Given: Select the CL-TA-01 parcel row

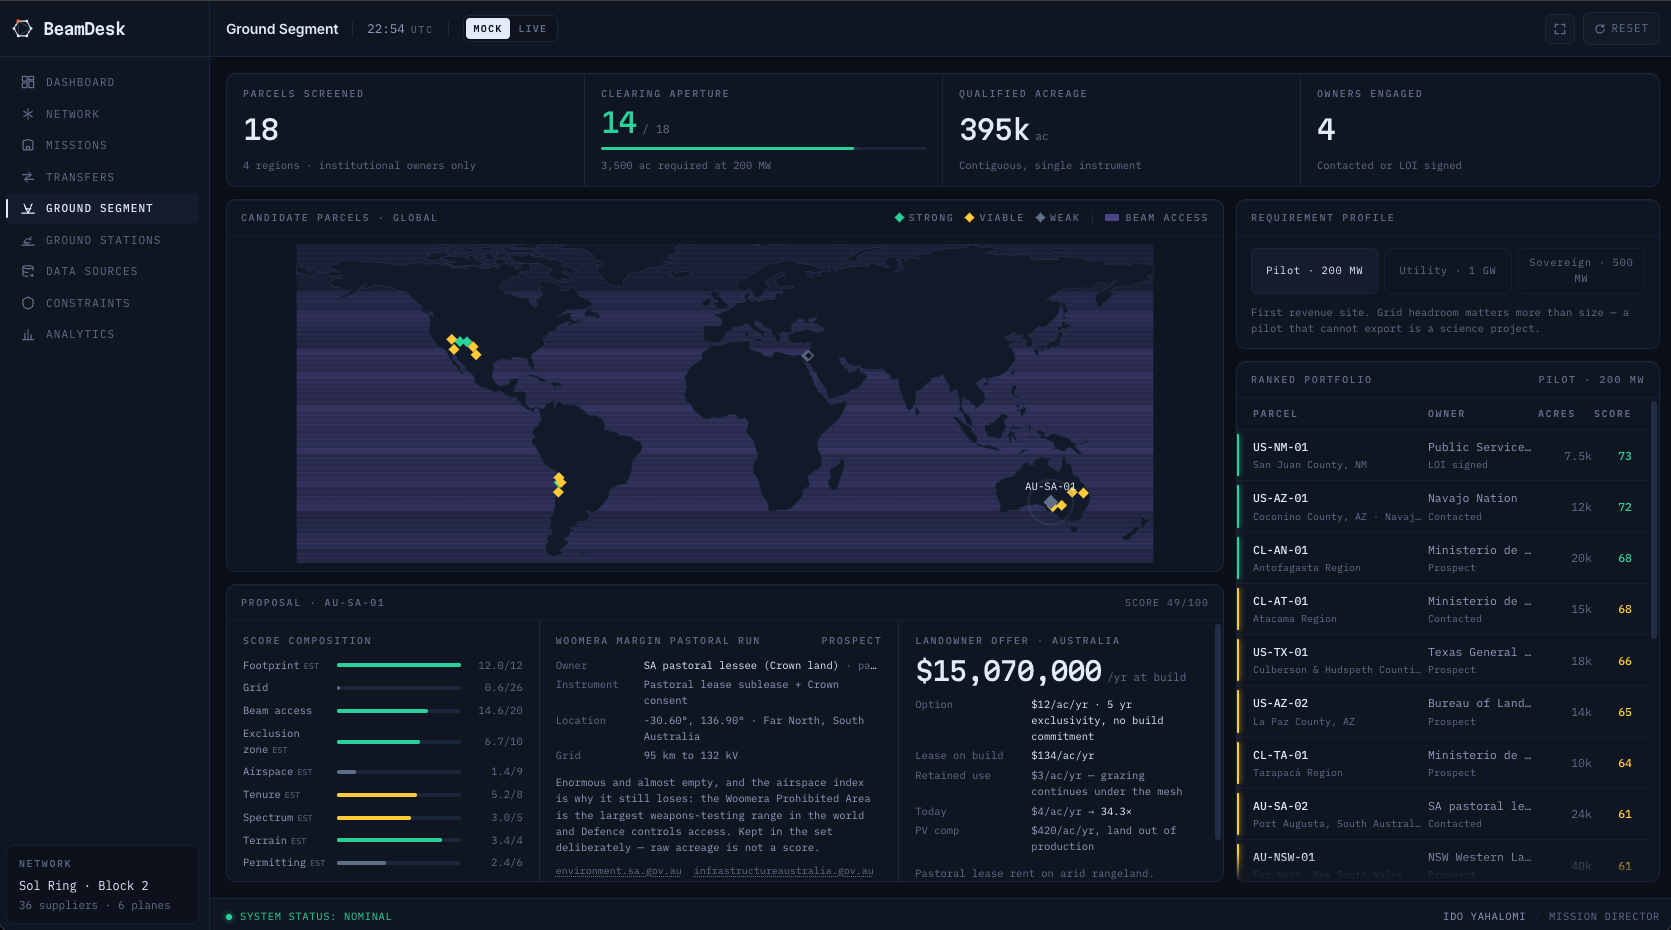Looking at the screenshot, I should [1442, 764].
